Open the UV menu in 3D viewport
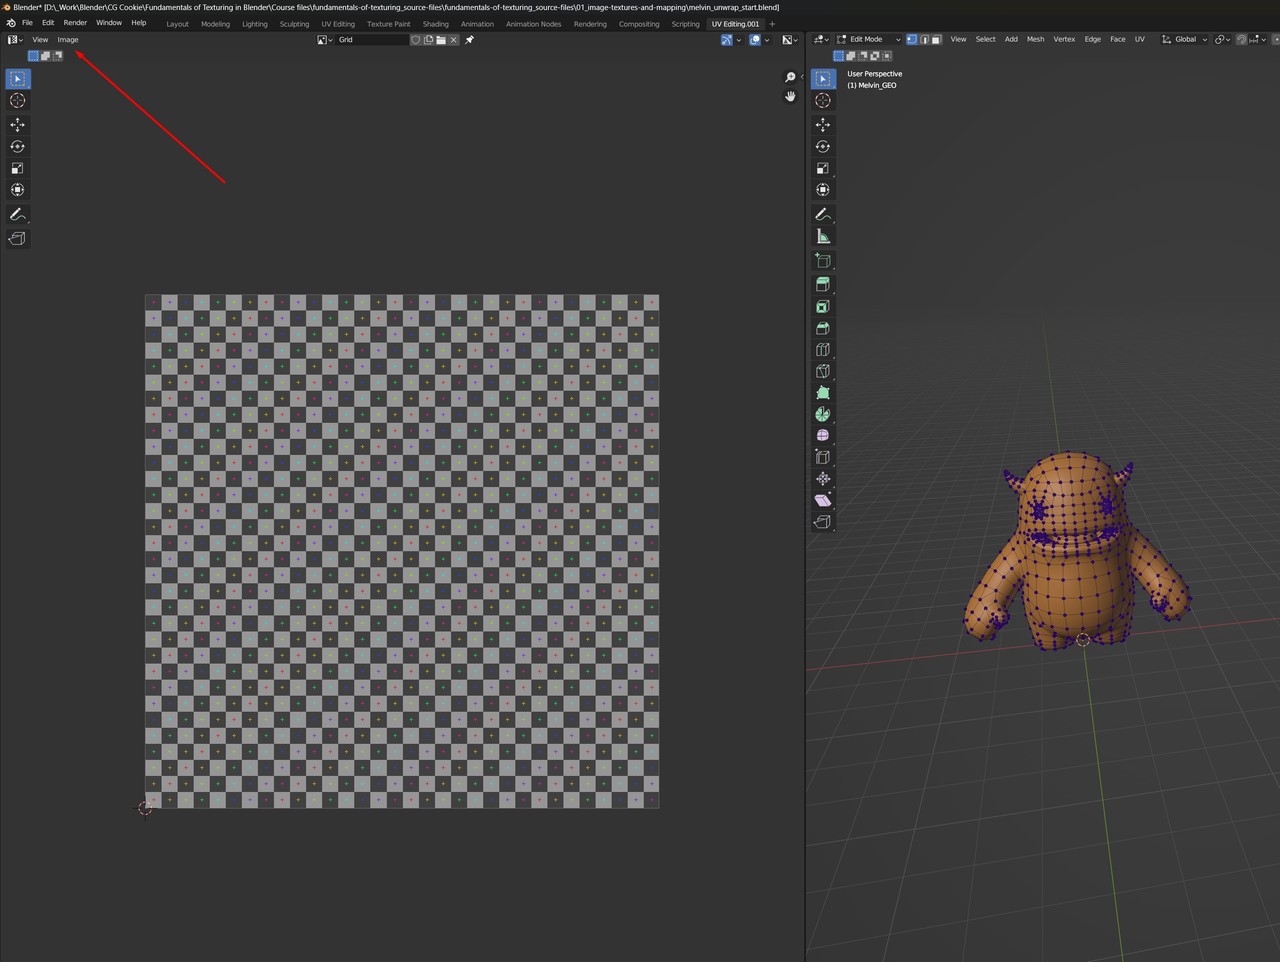 coord(1139,39)
